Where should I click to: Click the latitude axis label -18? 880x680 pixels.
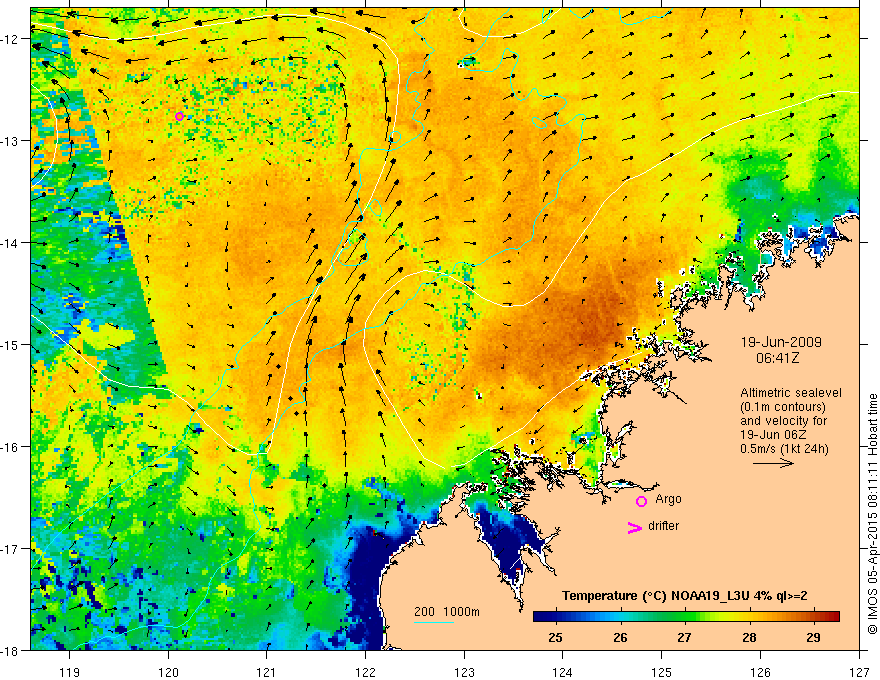10,650
